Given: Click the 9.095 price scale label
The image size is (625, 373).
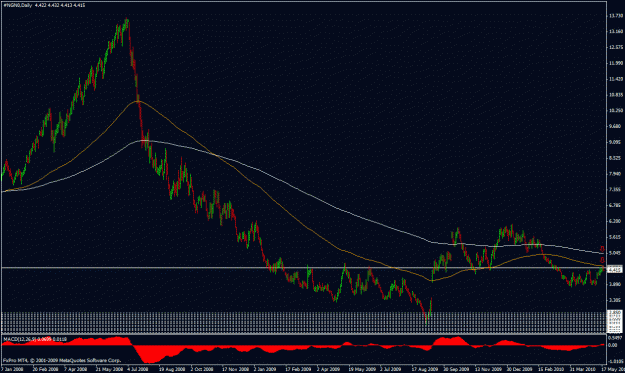Looking at the screenshot, I should click(x=616, y=142).
